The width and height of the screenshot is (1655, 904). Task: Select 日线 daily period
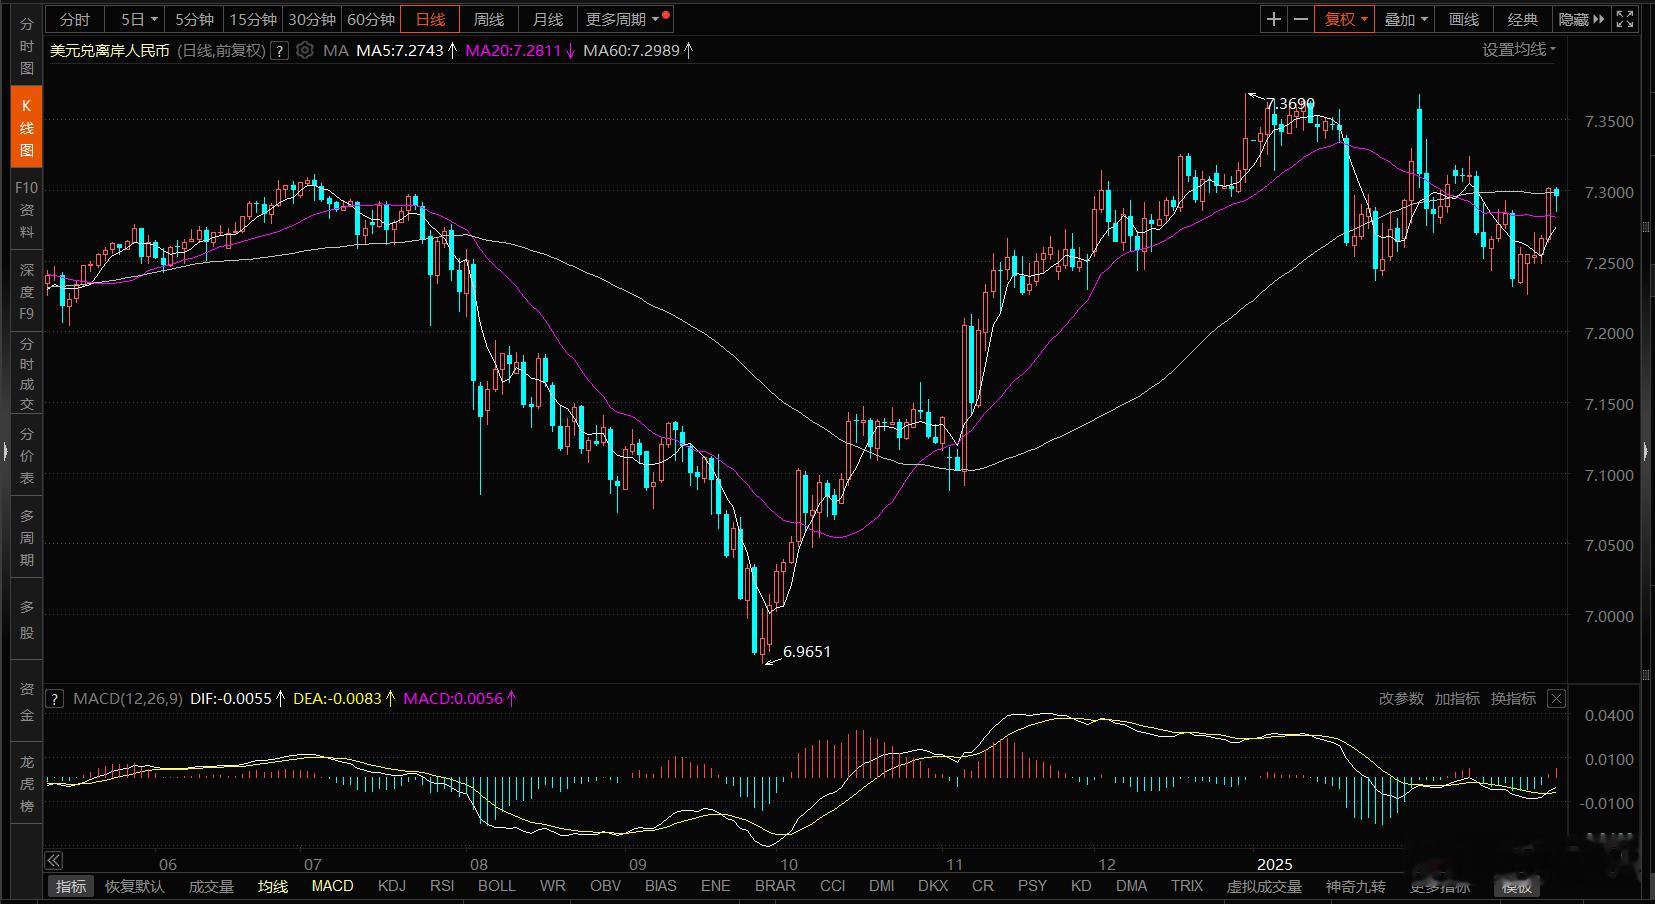[x=430, y=19]
